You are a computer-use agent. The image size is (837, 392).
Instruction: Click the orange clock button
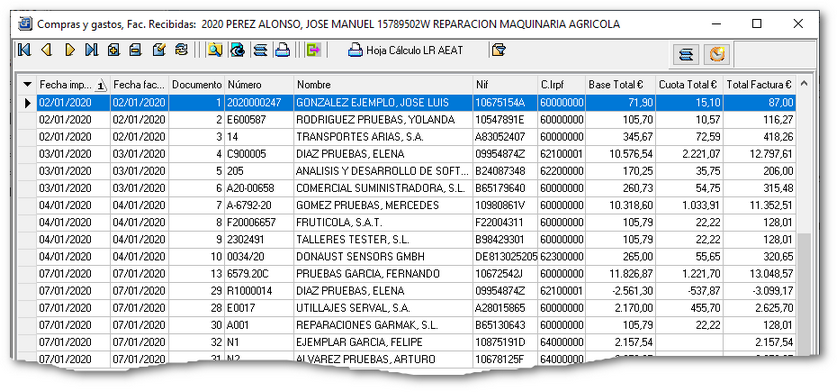point(717,54)
